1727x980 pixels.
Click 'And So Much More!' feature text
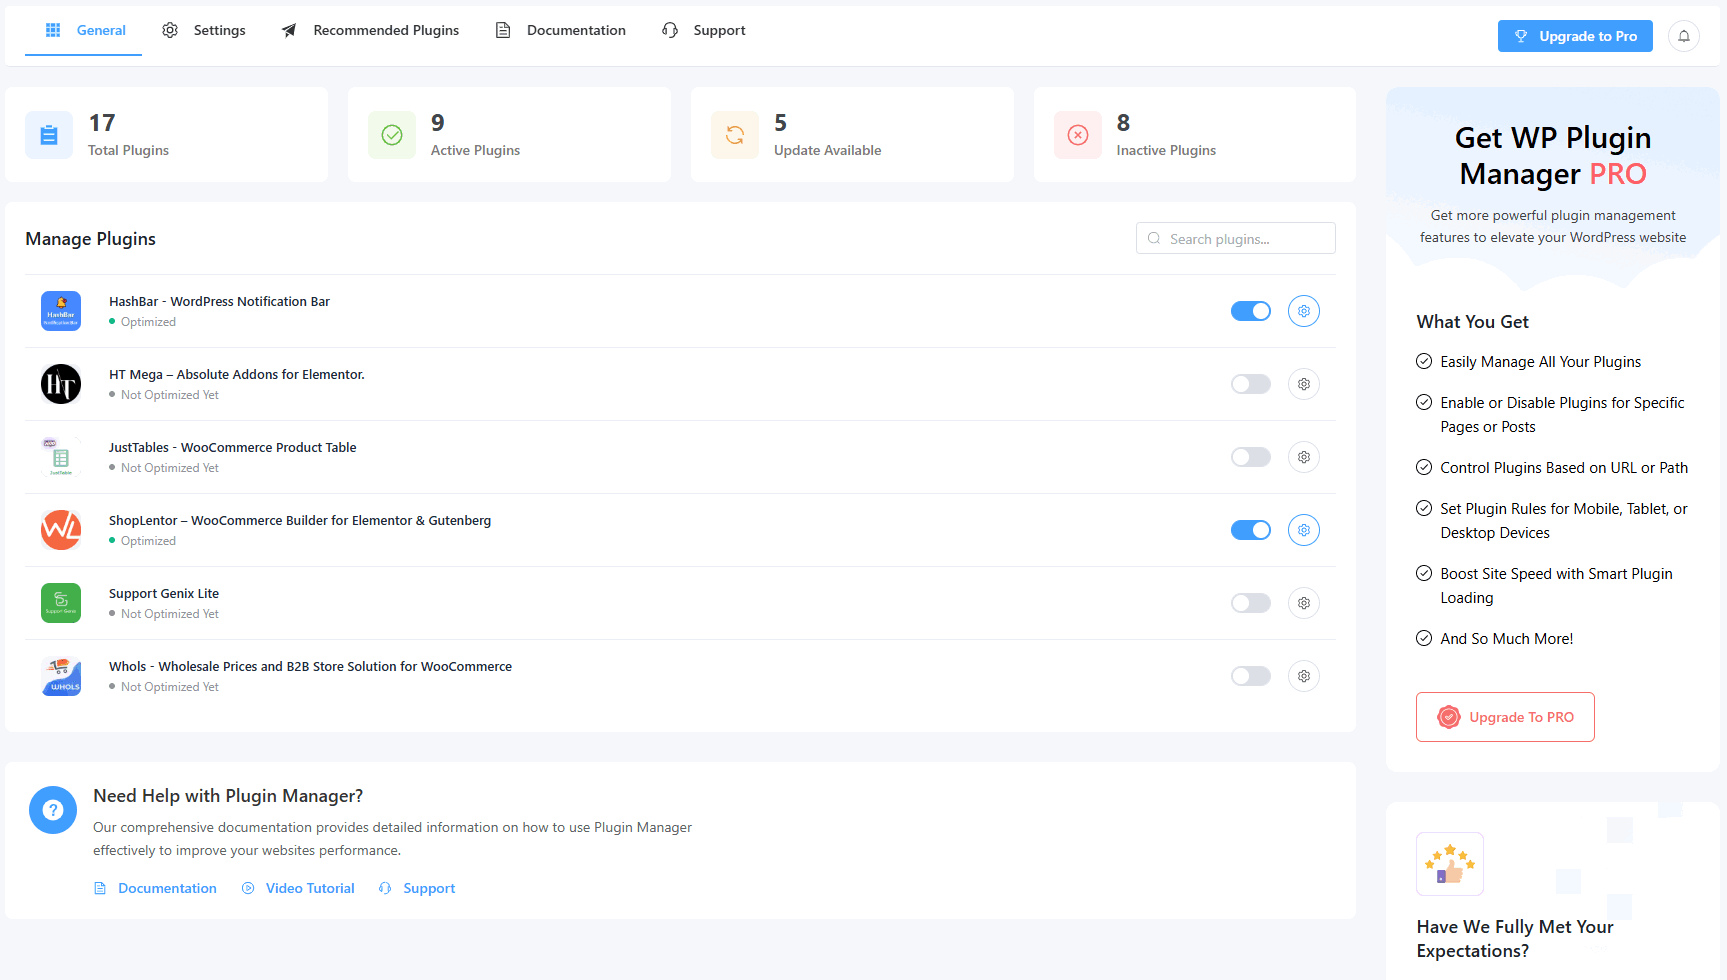(x=1506, y=639)
